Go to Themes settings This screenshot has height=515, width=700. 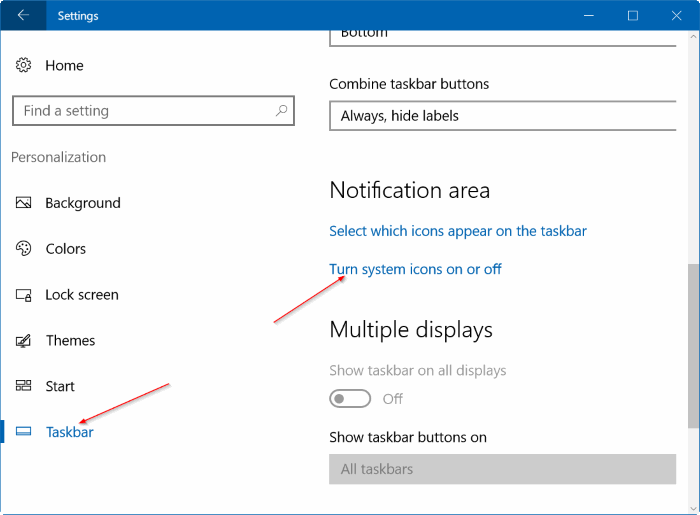tap(71, 341)
